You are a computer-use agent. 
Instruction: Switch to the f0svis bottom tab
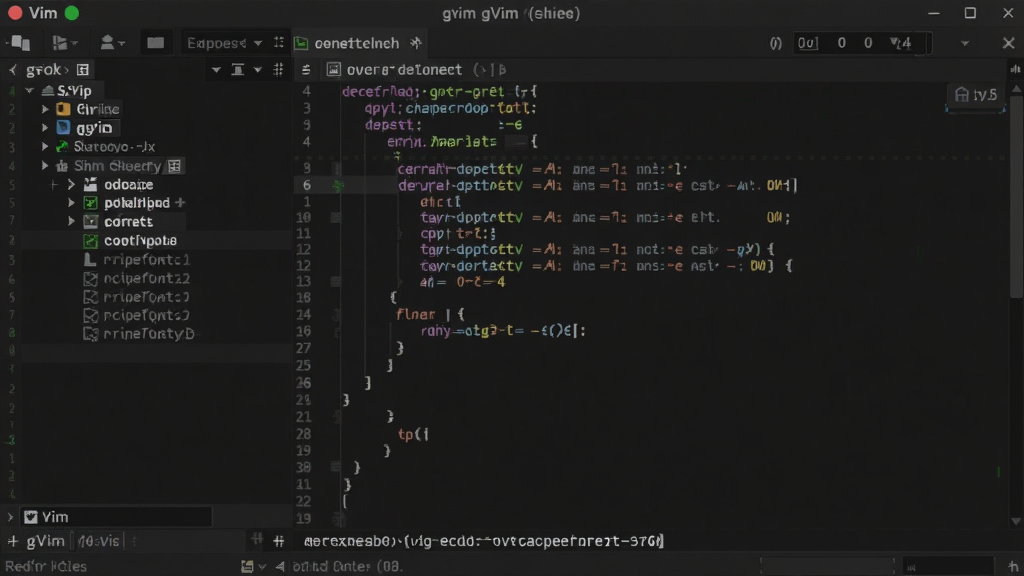click(x=99, y=541)
